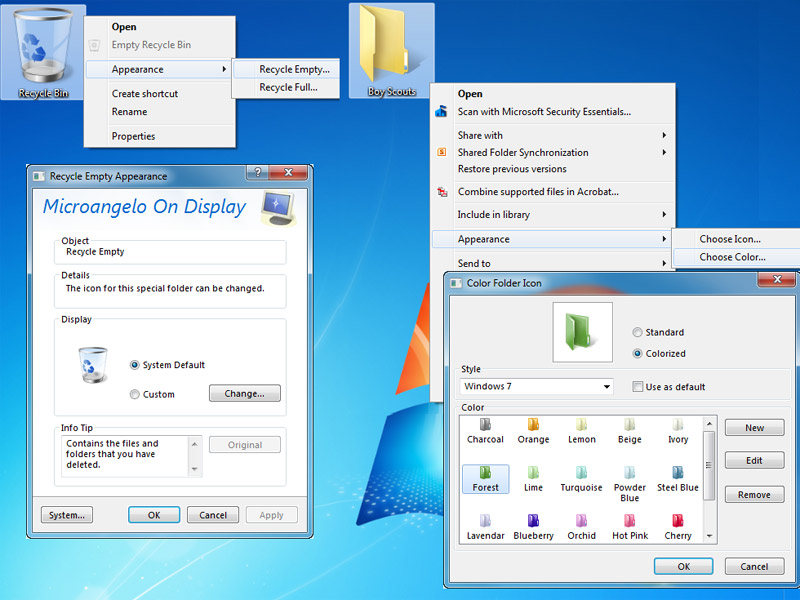
Task: Click the Choose Color... menu entry
Action: (x=732, y=257)
